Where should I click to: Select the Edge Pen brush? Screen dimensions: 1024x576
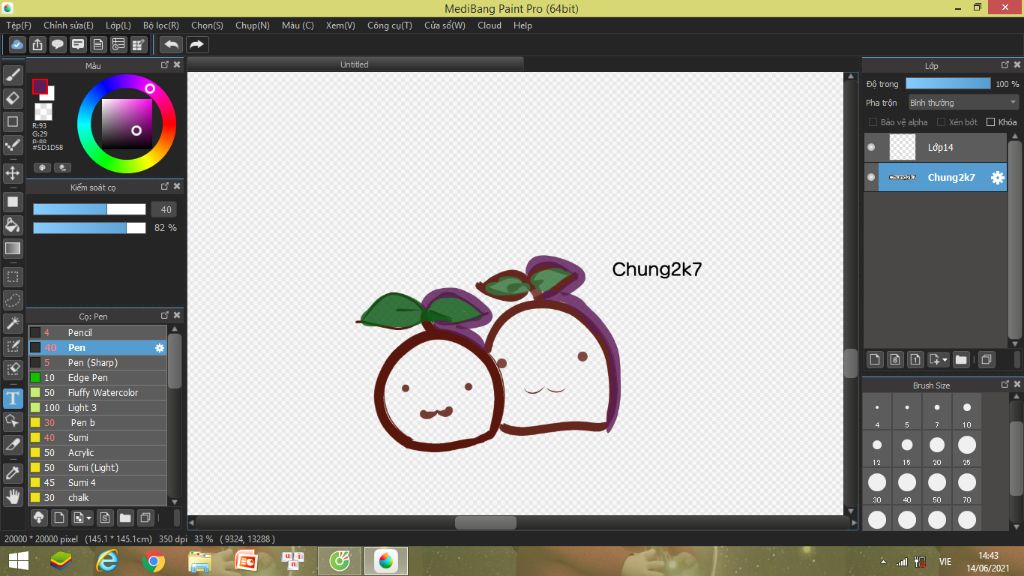coord(97,377)
